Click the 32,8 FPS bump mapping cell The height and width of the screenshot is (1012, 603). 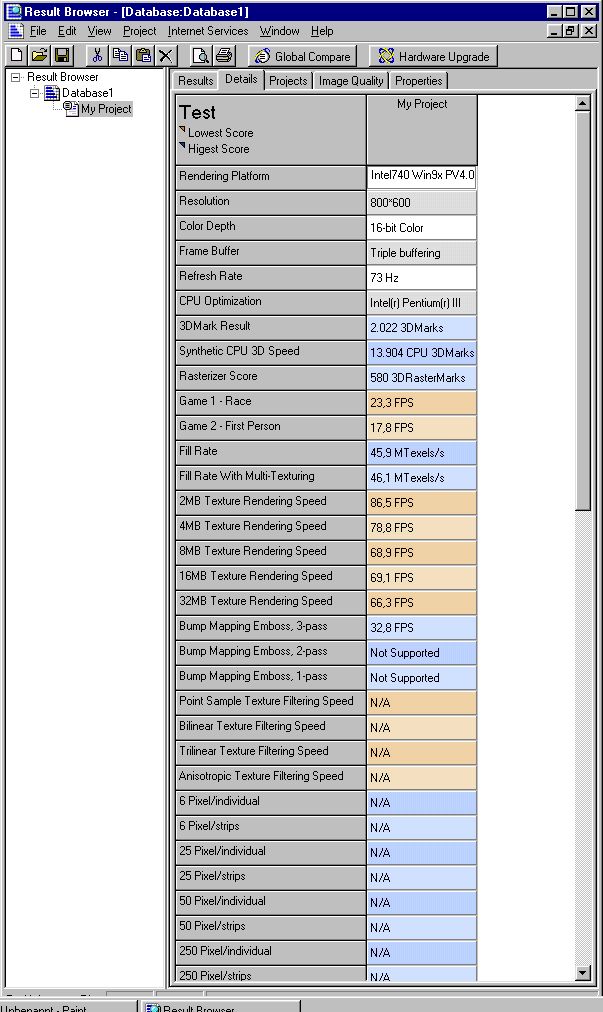(x=422, y=627)
